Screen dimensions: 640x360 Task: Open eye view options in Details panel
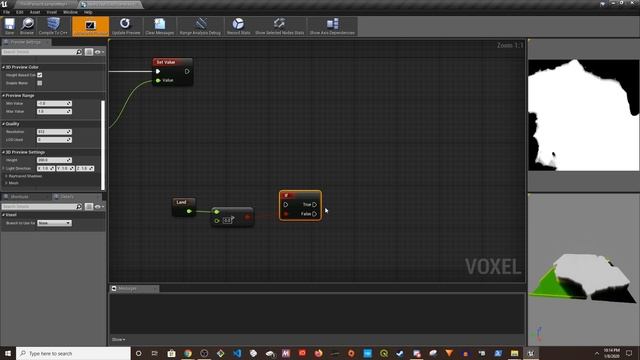[x=99, y=207]
